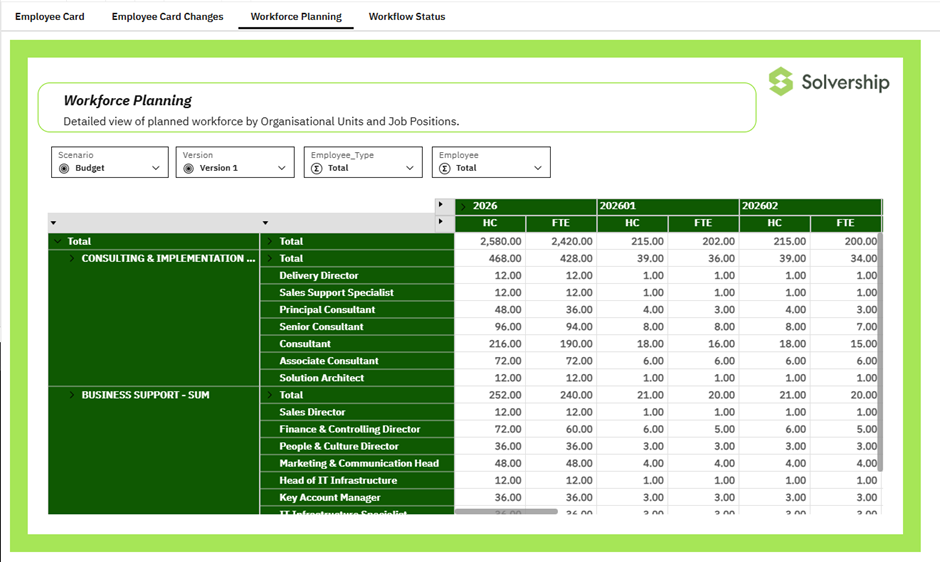
Task: Click the sigma icon in Employee filter
Action: 445,169
